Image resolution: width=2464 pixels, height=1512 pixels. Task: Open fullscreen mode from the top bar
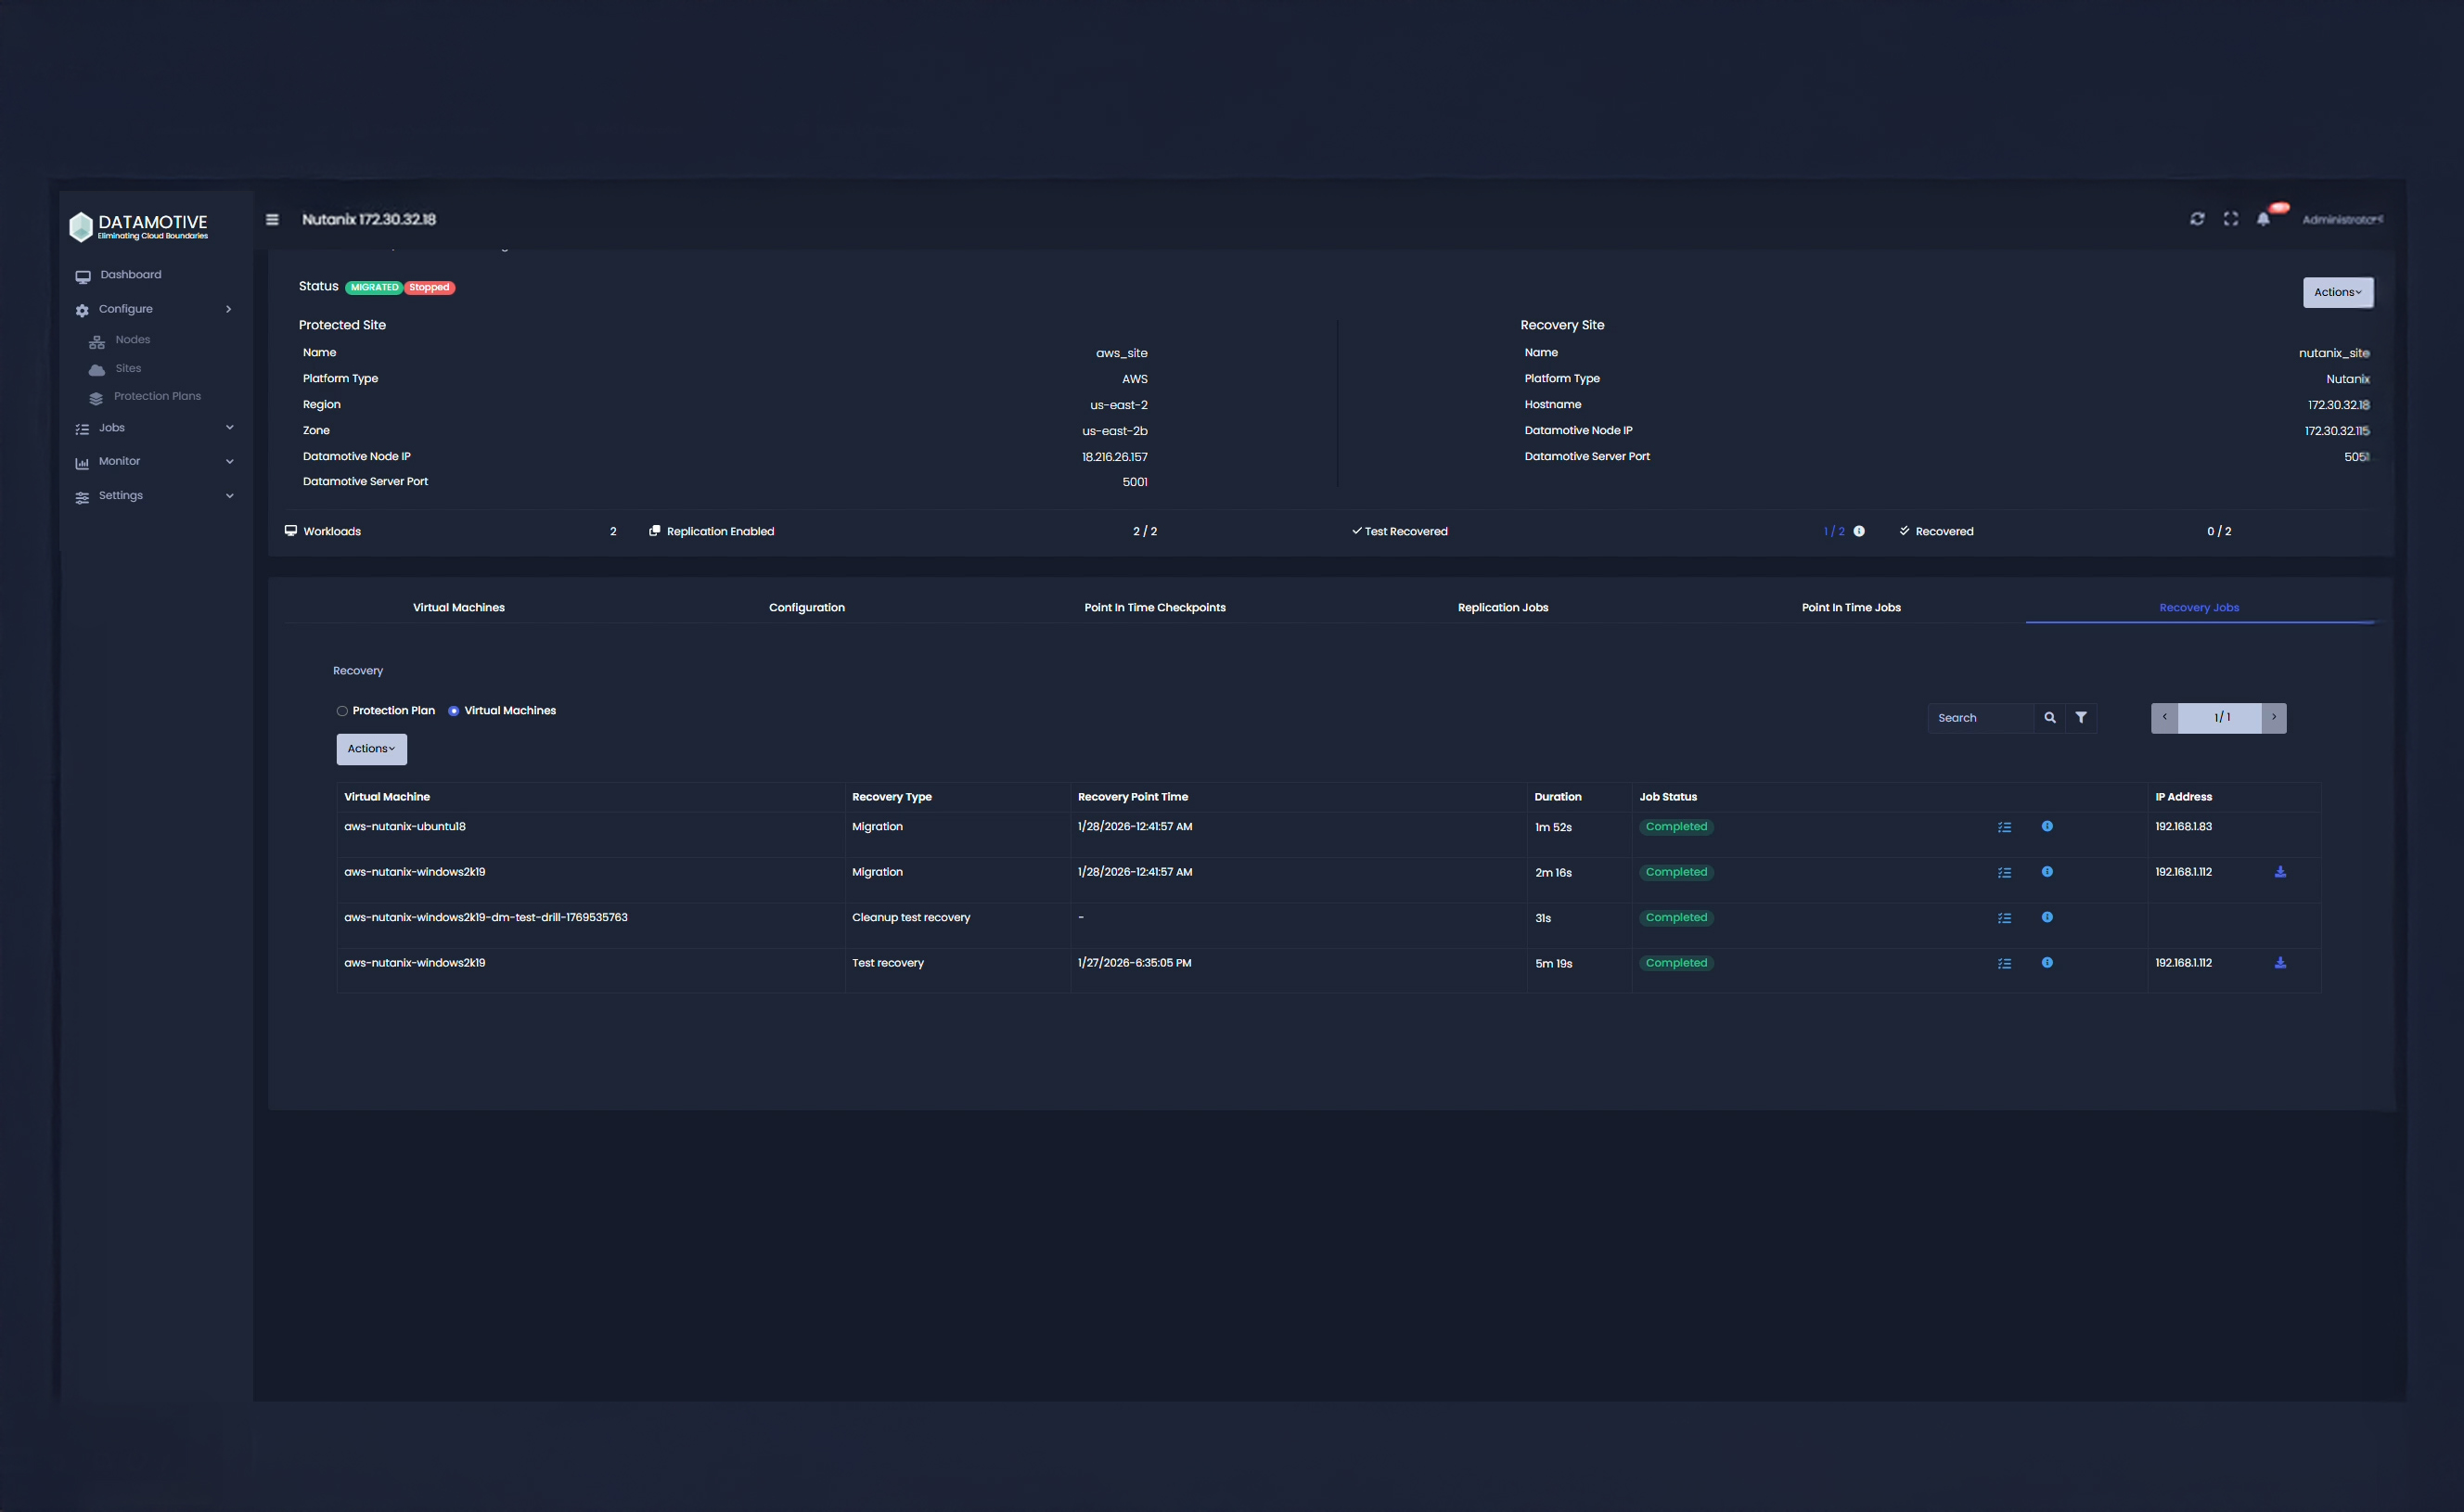(2231, 218)
